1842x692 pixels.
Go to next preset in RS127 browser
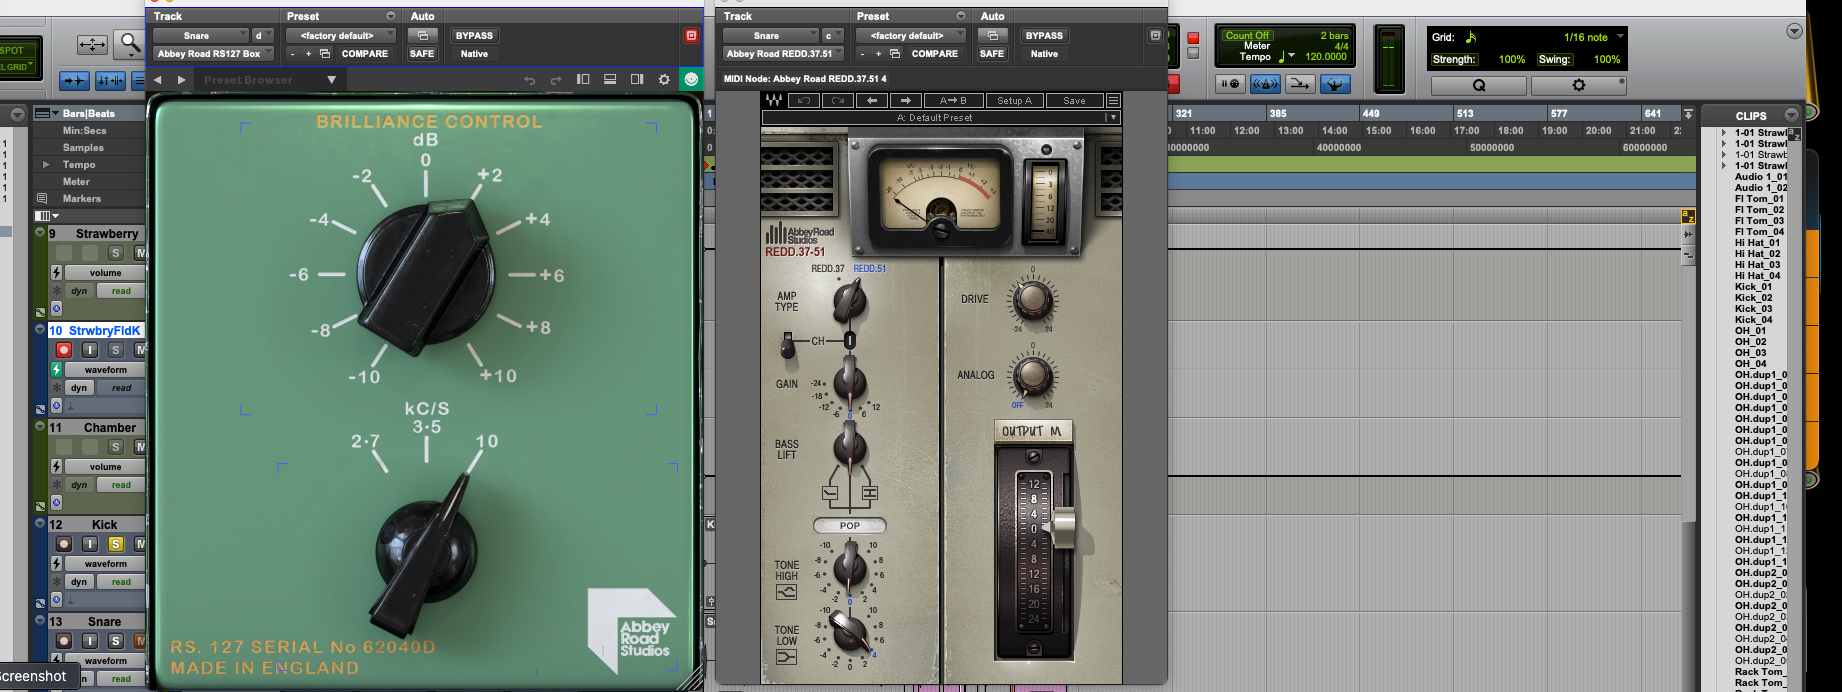pos(181,80)
